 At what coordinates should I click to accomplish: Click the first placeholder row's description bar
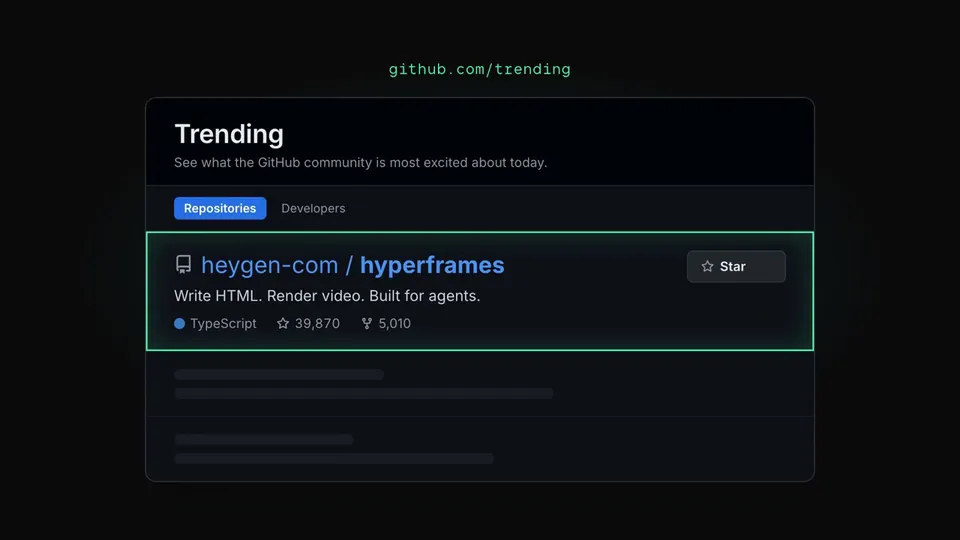click(364, 393)
